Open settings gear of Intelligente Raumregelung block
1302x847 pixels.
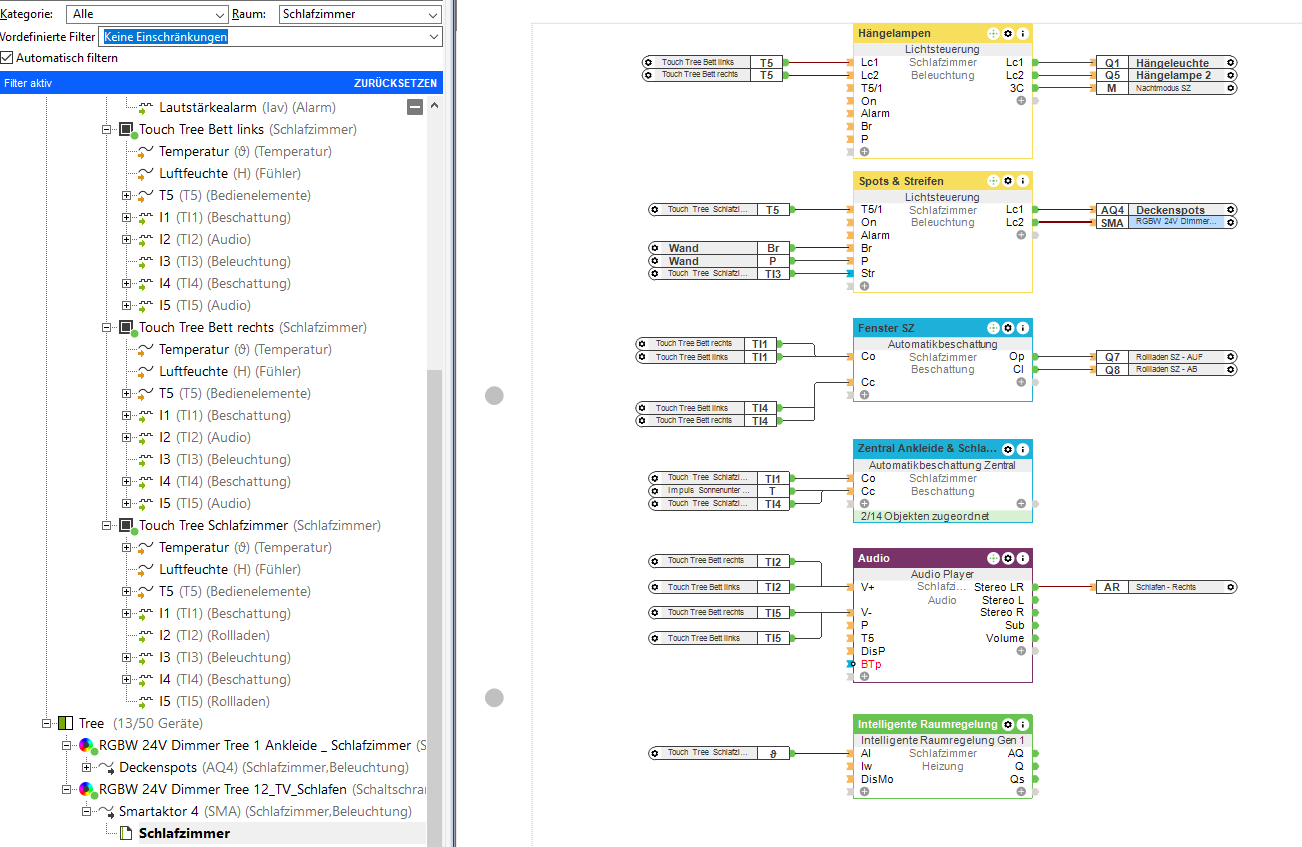coord(1008,724)
